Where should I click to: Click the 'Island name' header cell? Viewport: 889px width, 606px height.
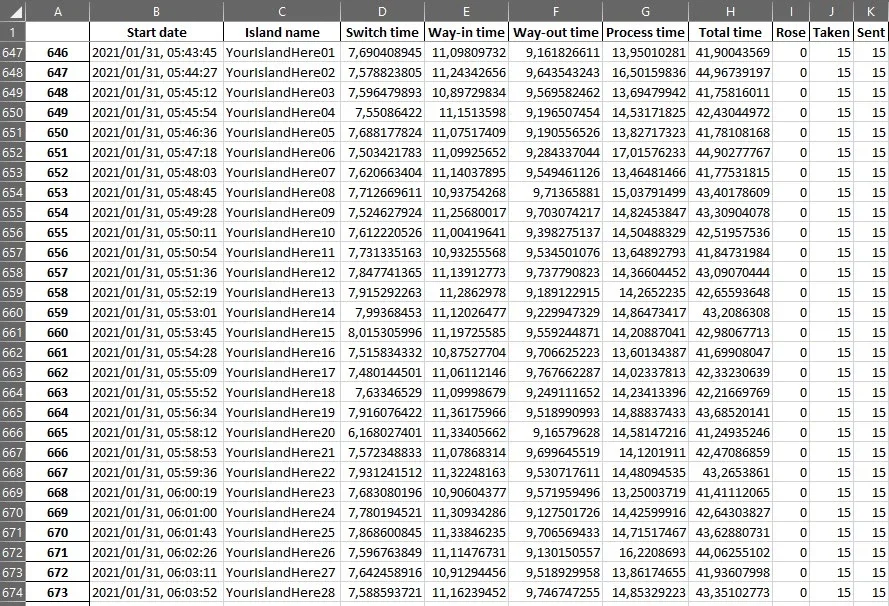282,32
